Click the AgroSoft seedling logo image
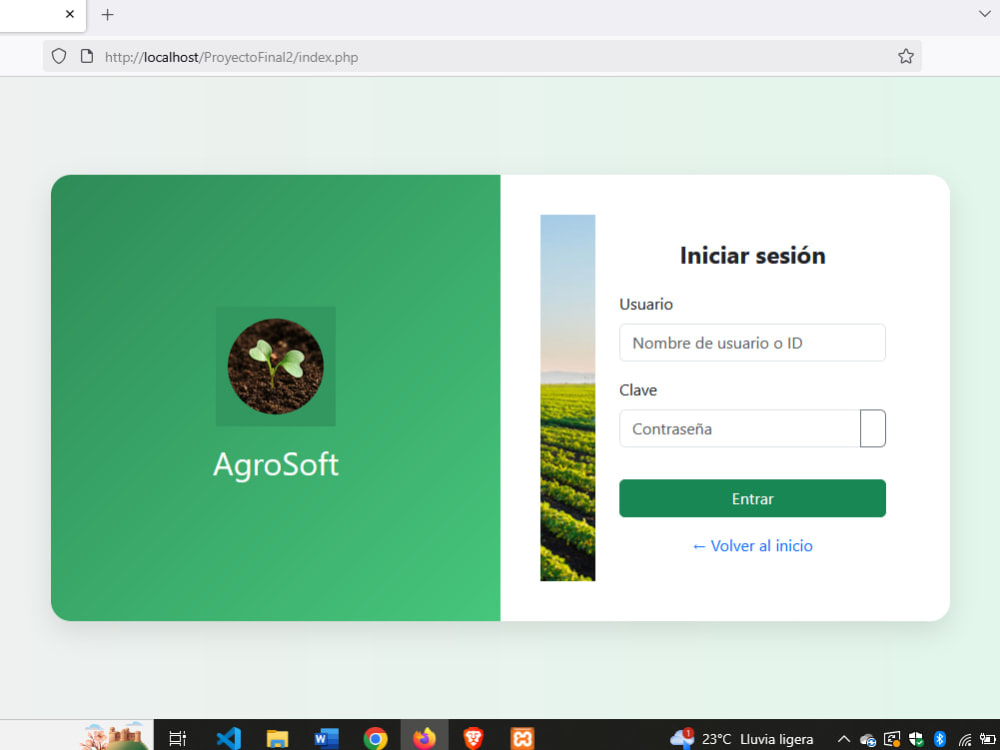Image resolution: width=1000 pixels, height=750 pixels. point(276,366)
